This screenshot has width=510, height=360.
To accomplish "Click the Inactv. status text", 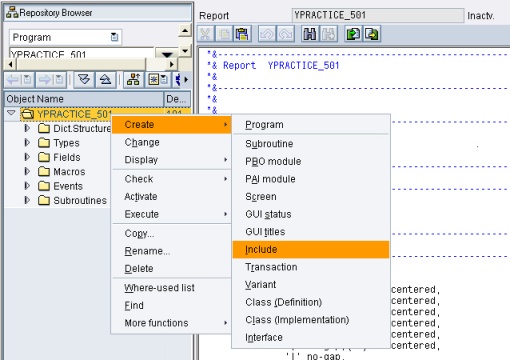I will [481, 16].
